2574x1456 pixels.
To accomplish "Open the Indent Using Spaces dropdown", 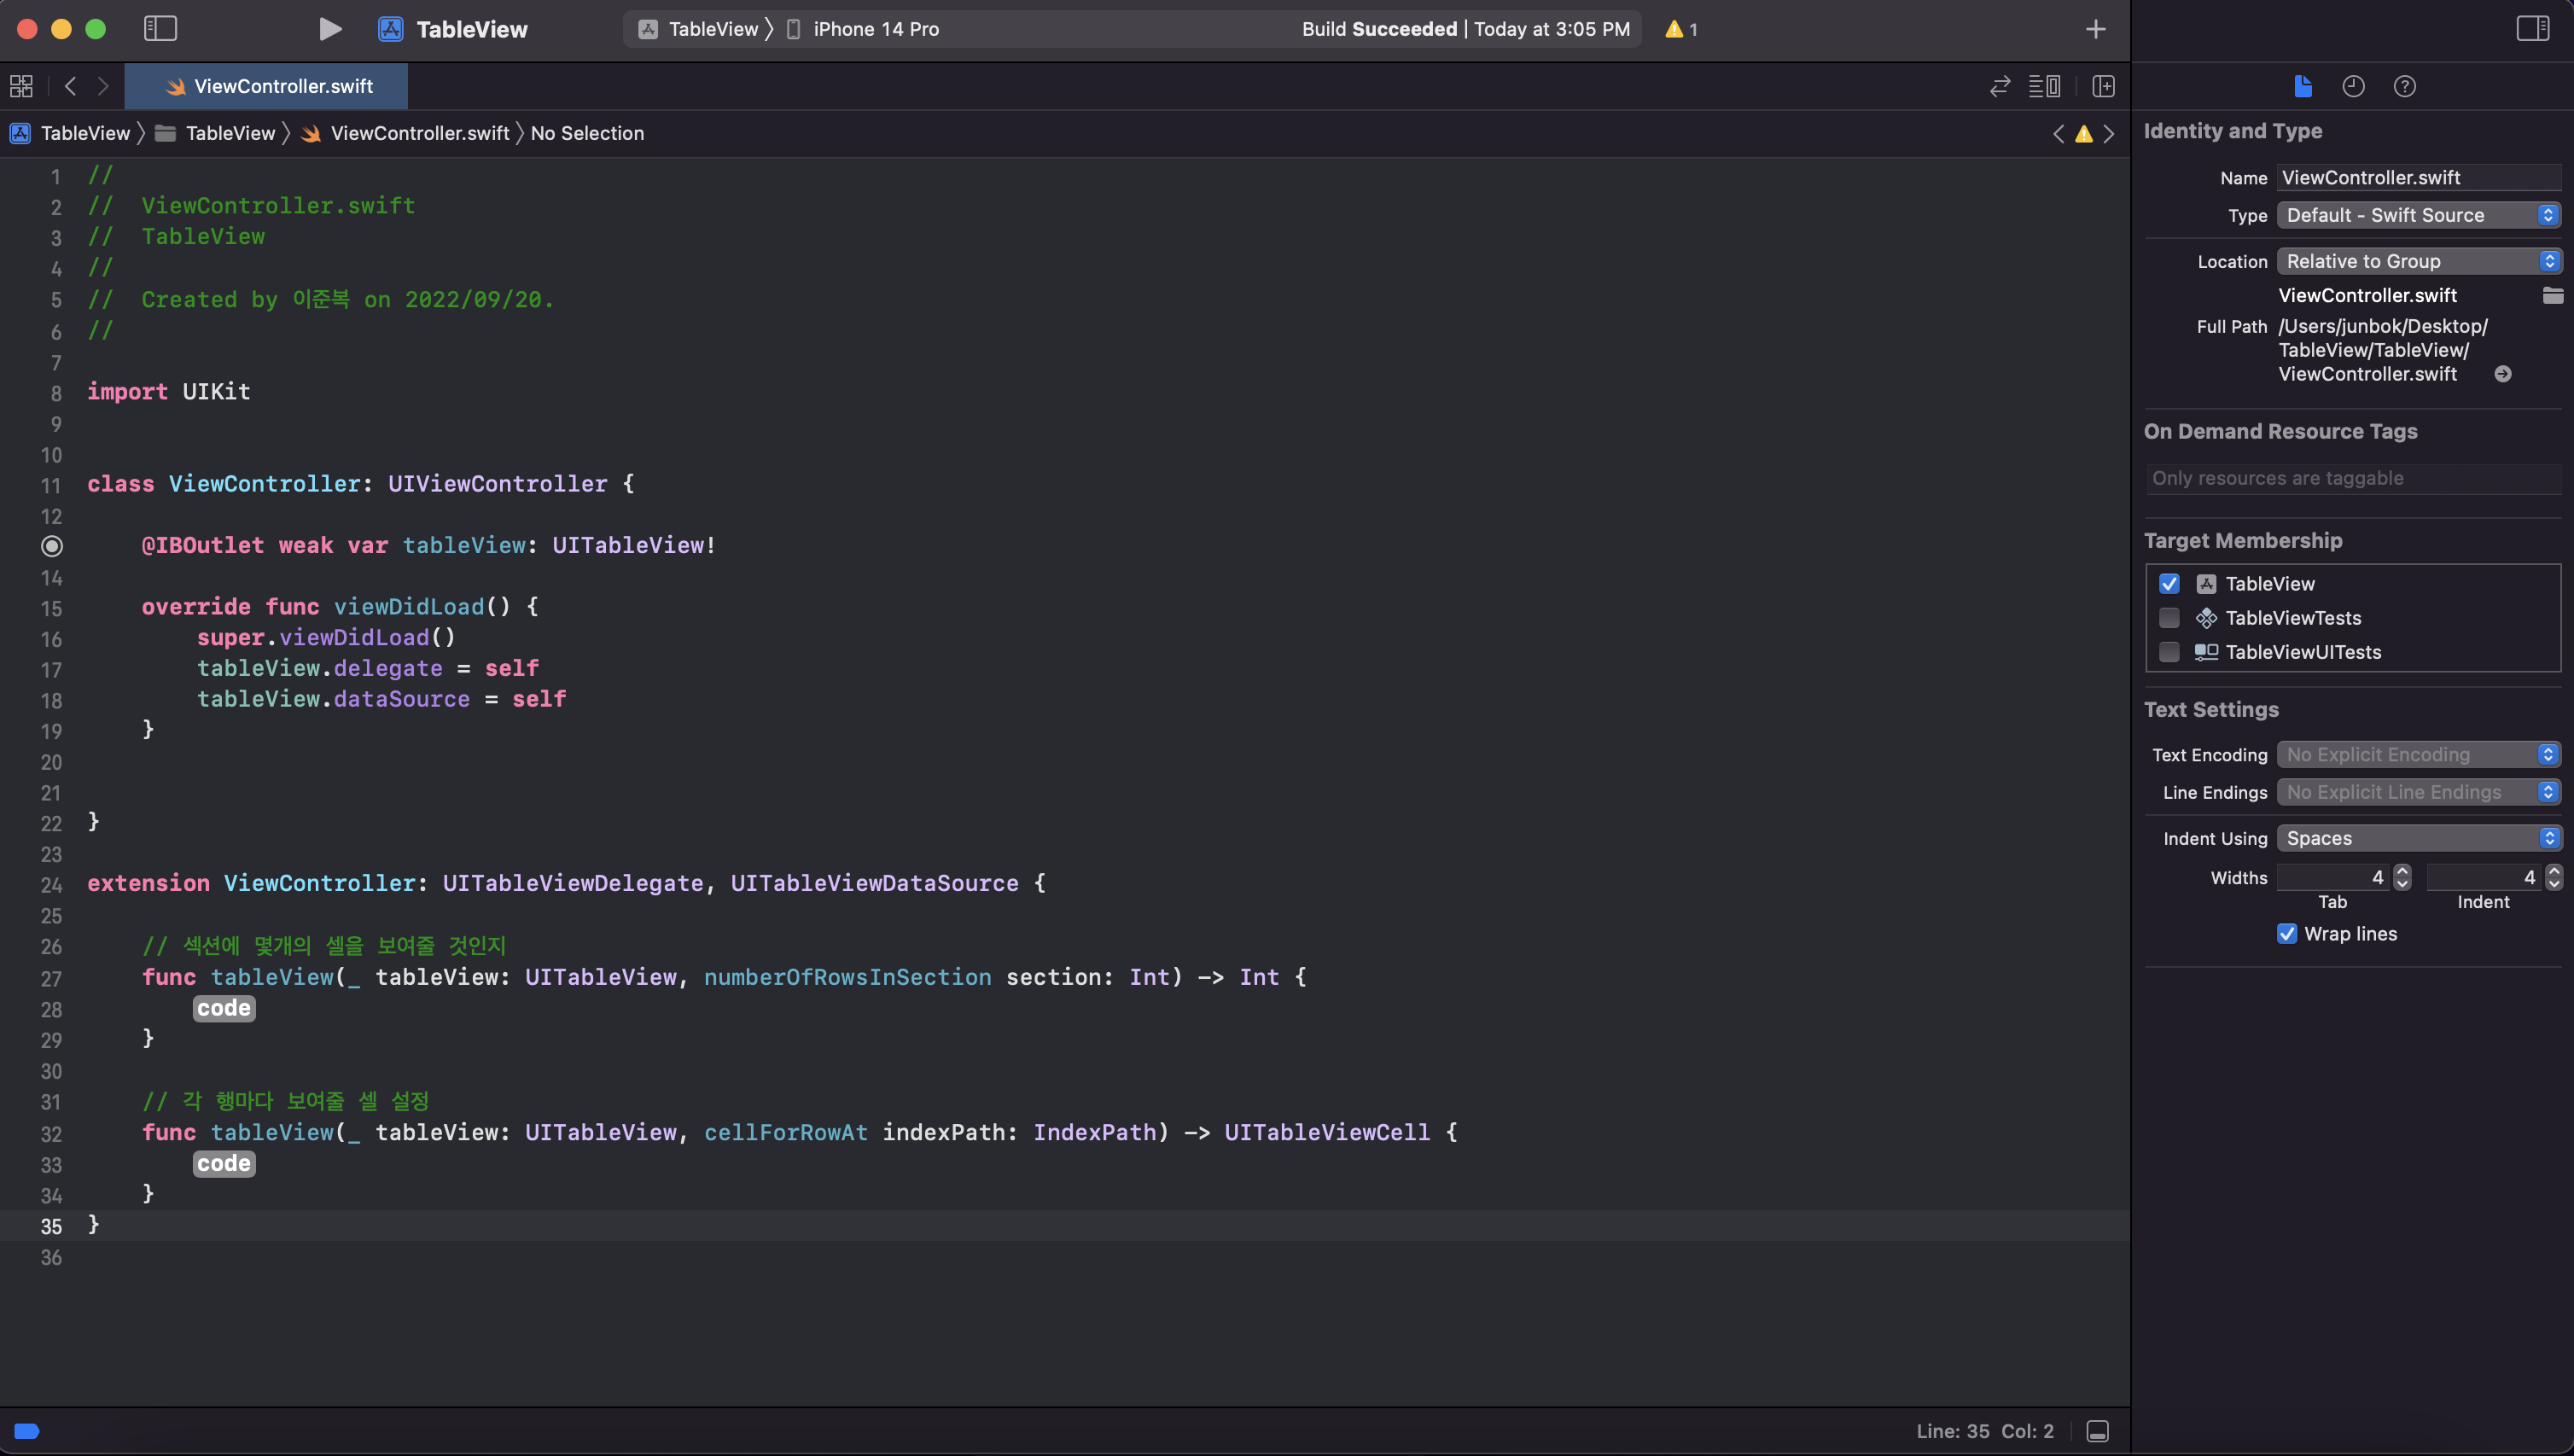I will point(2418,838).
